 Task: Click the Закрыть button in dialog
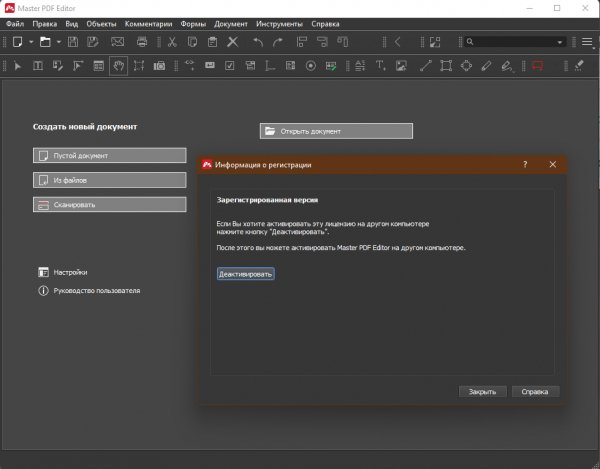point(483,391)
